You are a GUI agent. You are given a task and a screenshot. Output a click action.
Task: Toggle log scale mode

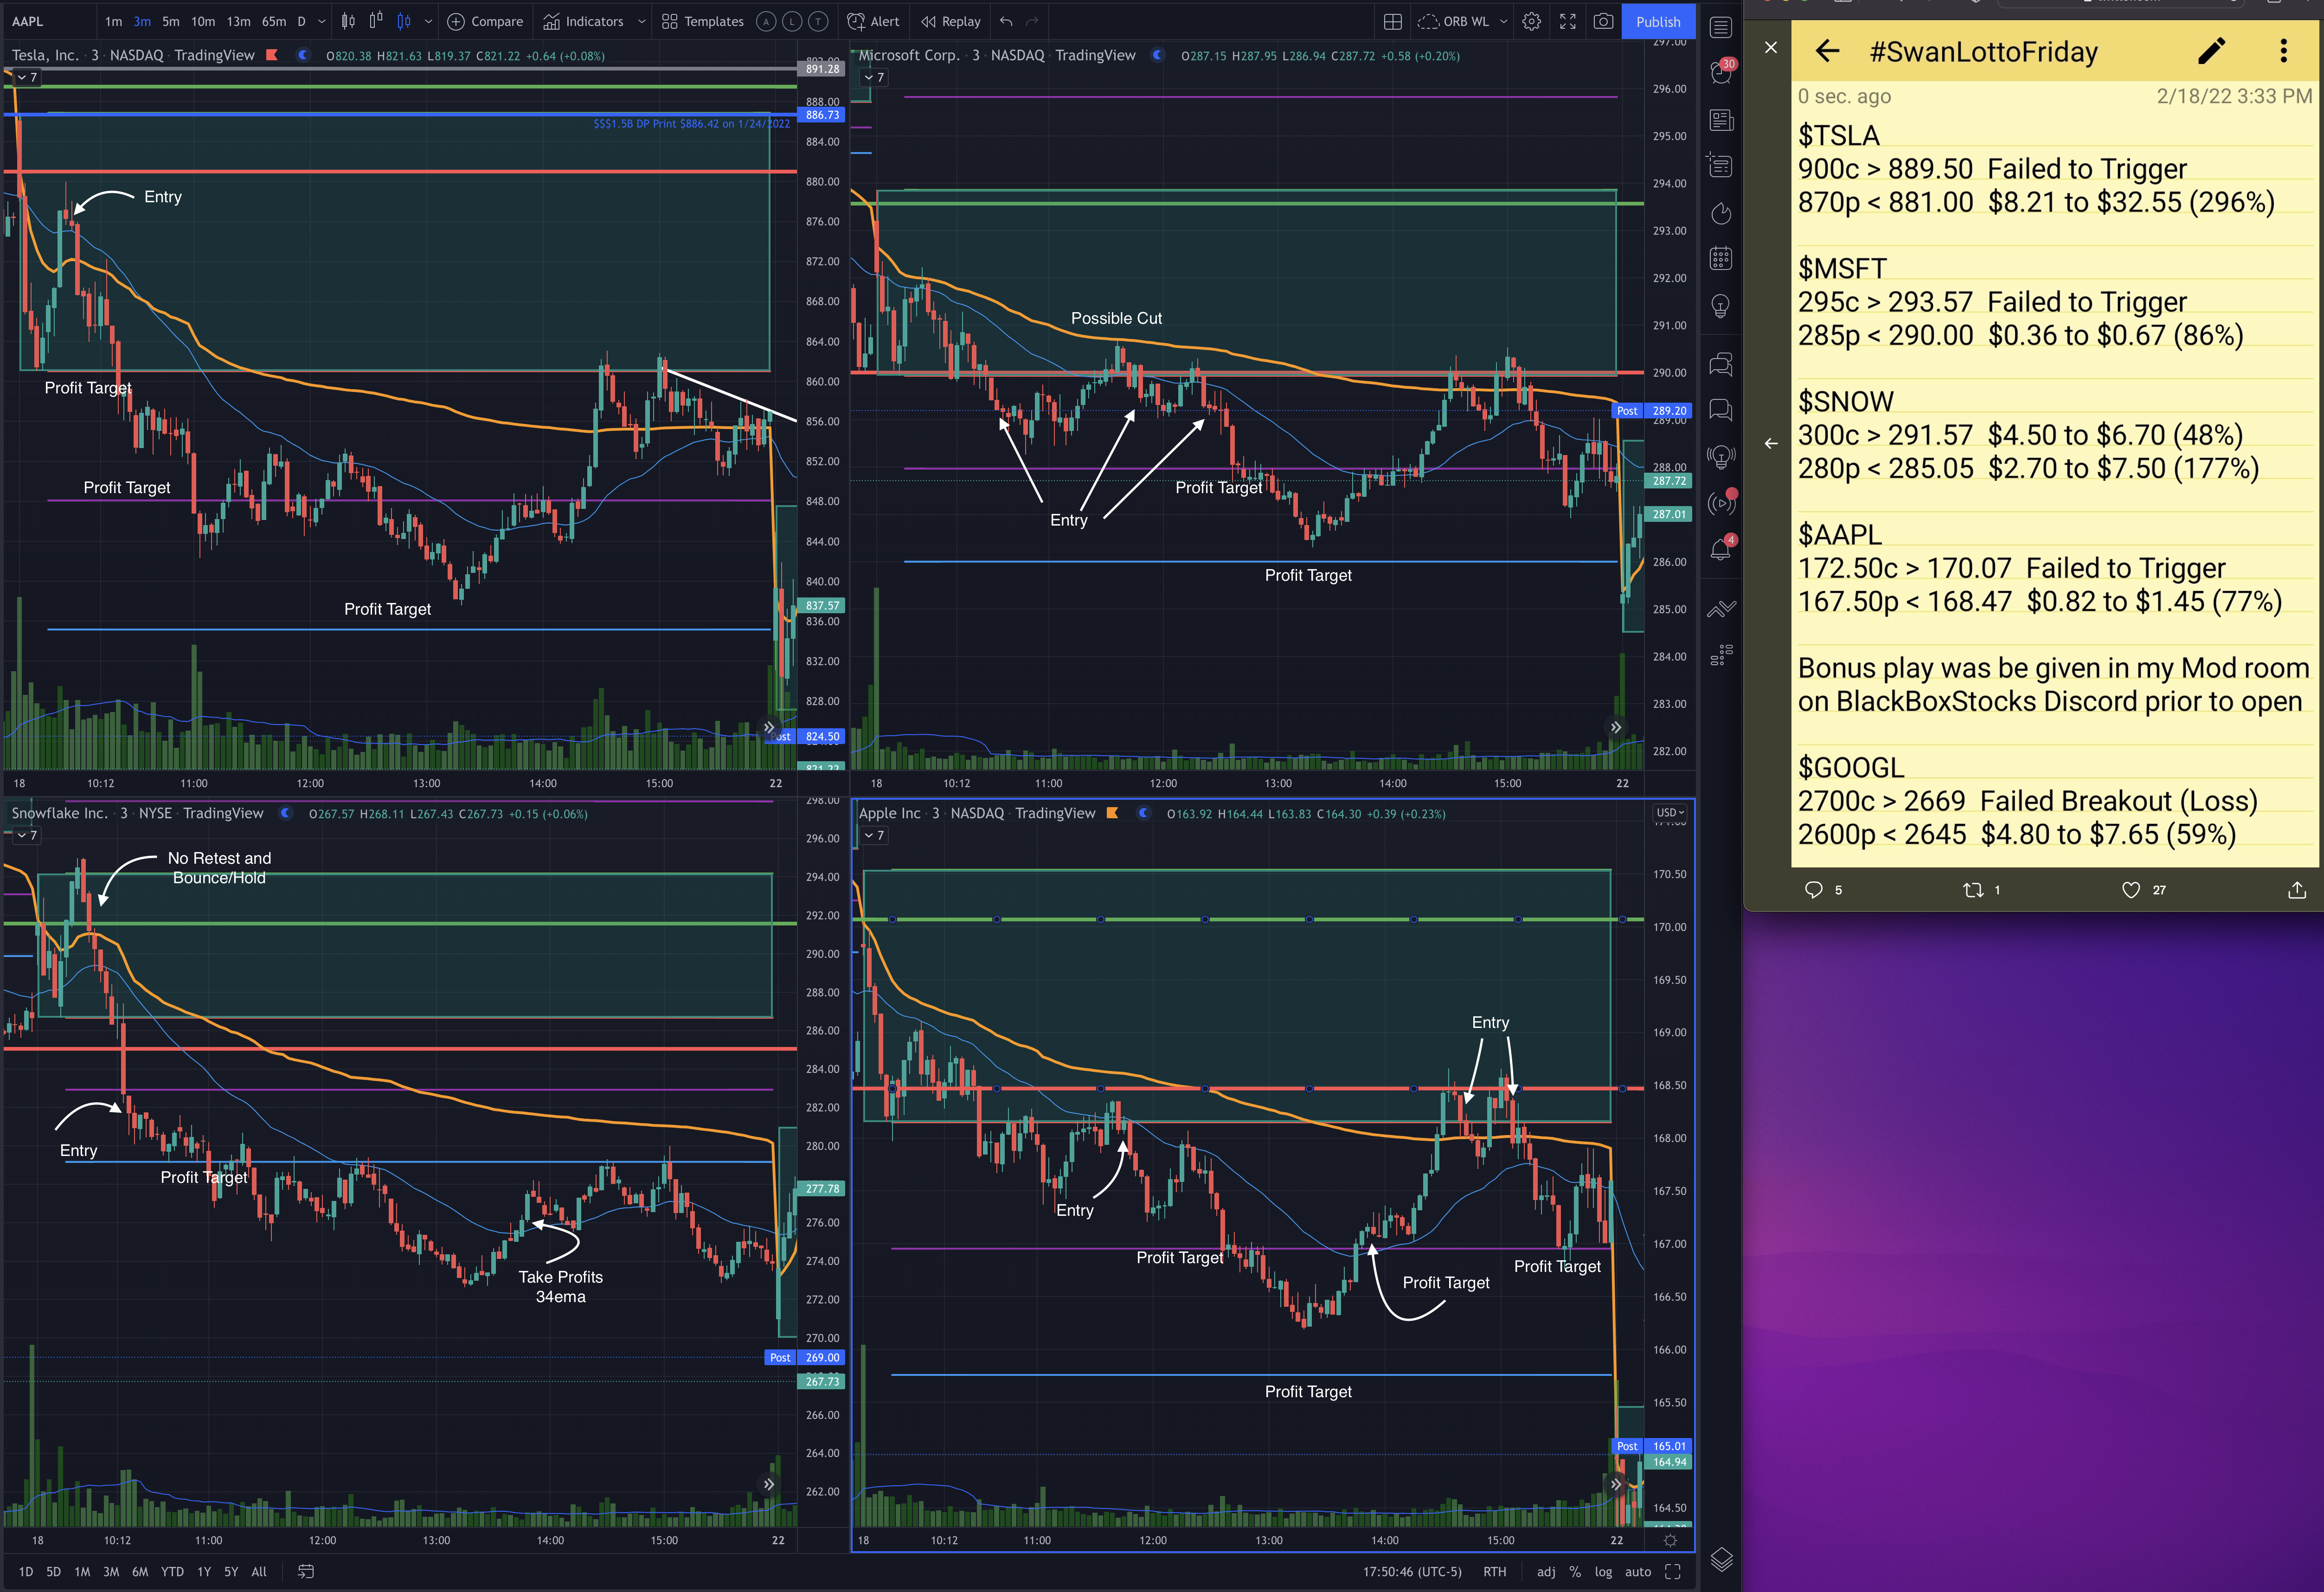[1603, 1572]
